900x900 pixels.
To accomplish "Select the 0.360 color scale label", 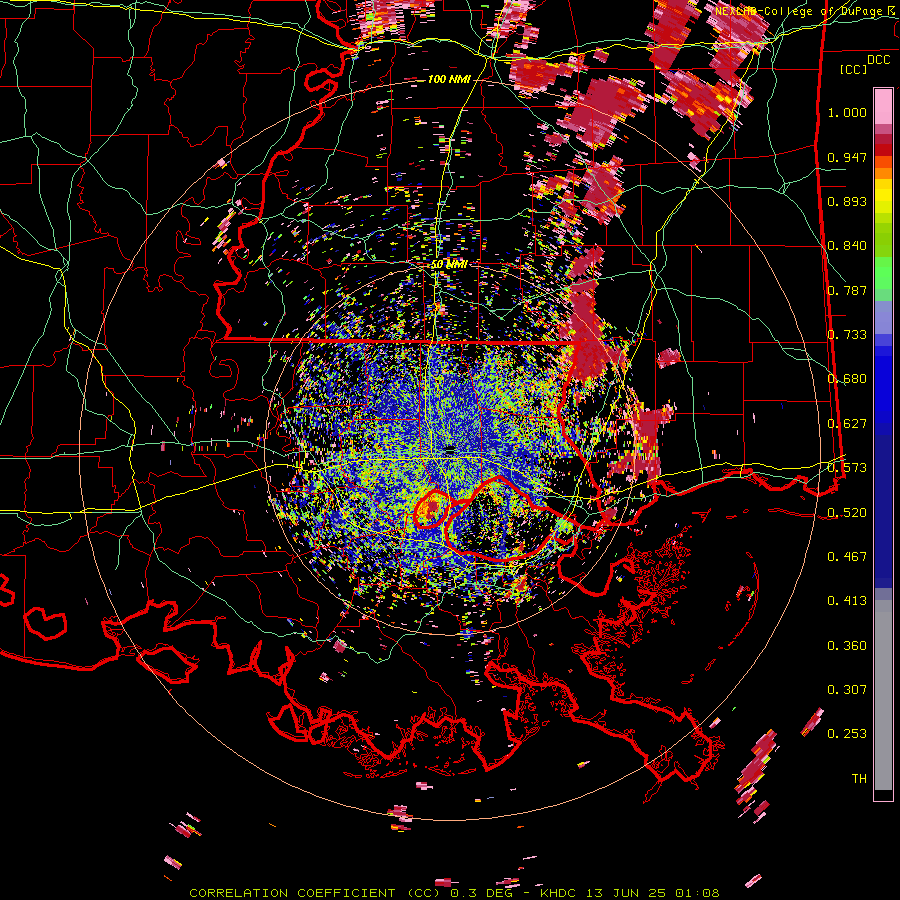I will (x=847, y=646).
